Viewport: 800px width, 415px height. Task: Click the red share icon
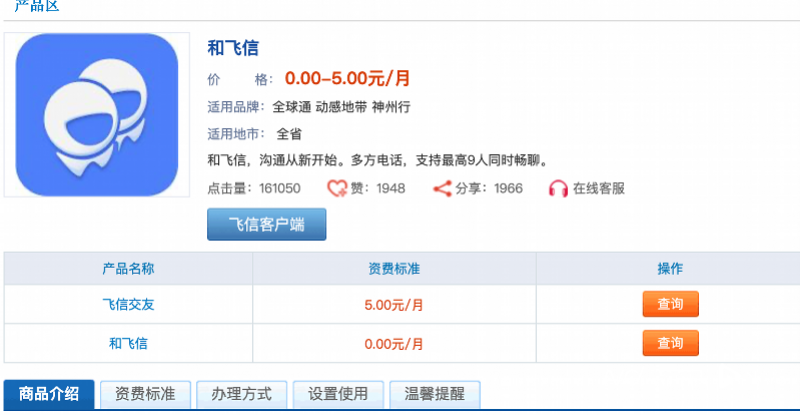[x=442, y=188]
